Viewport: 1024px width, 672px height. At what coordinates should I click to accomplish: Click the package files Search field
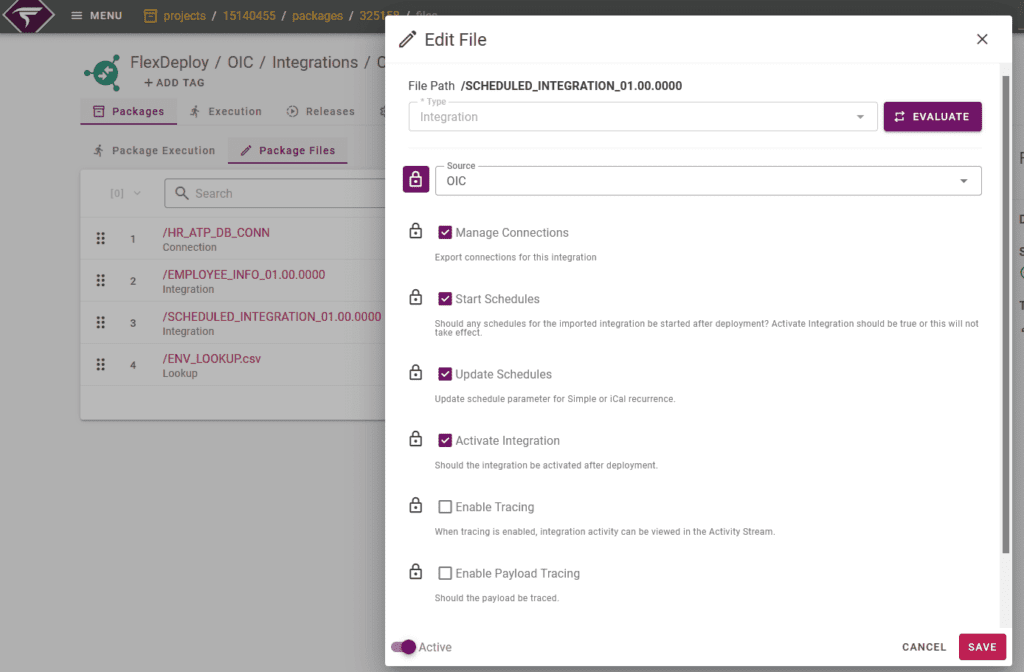274,193
